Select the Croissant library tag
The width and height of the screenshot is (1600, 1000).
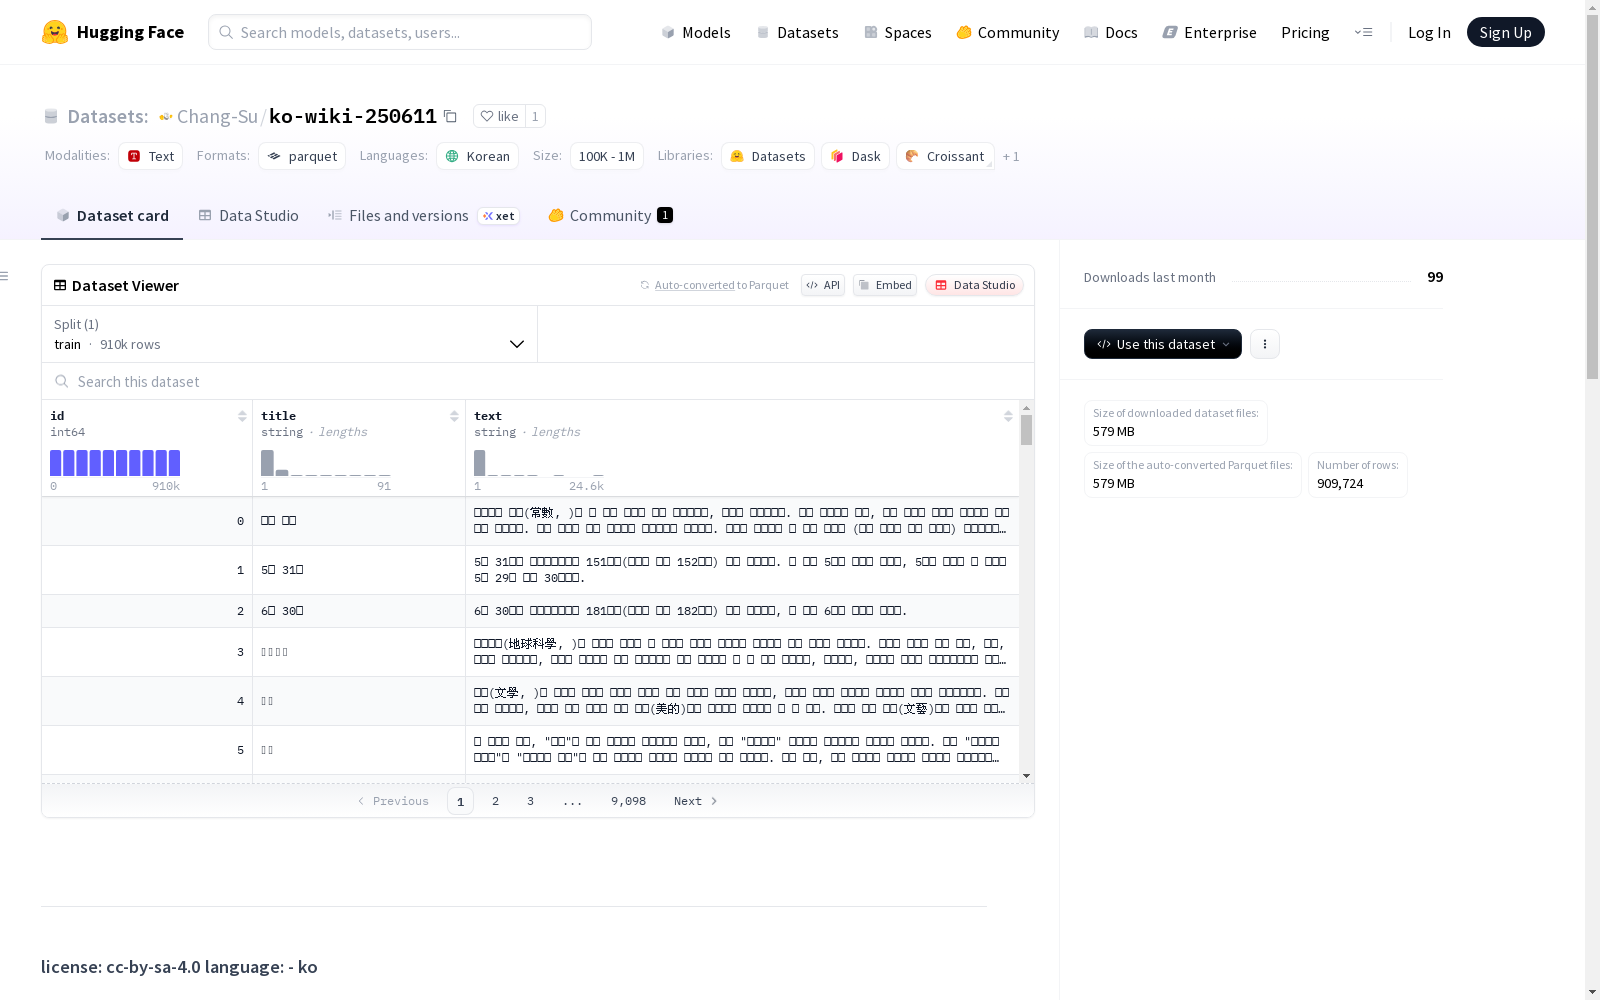pyautogui.click(x=945, y=156)
